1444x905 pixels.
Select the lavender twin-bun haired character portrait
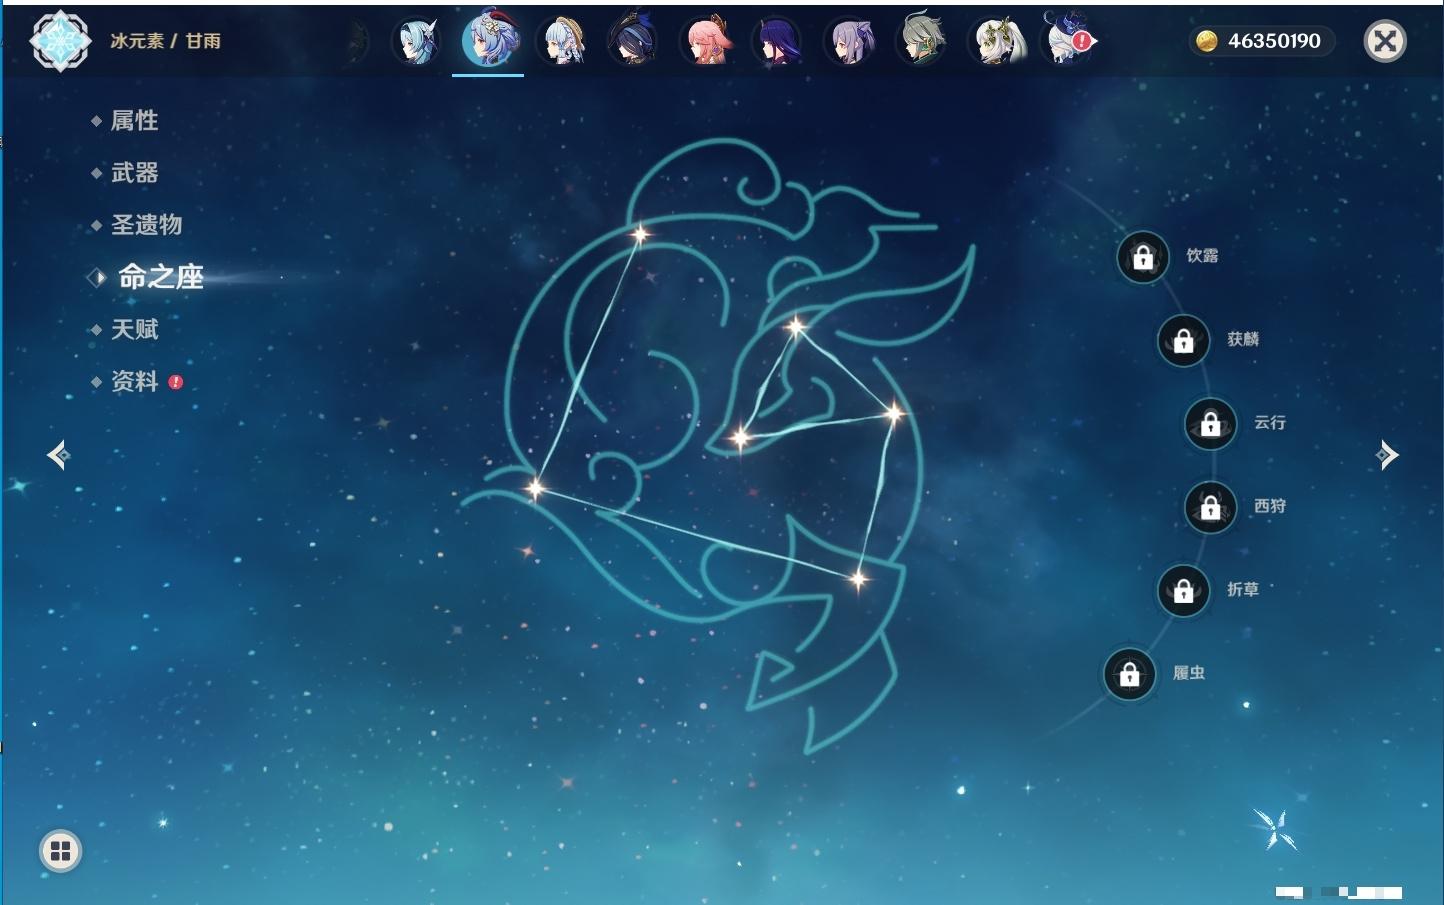coord(850,41)
